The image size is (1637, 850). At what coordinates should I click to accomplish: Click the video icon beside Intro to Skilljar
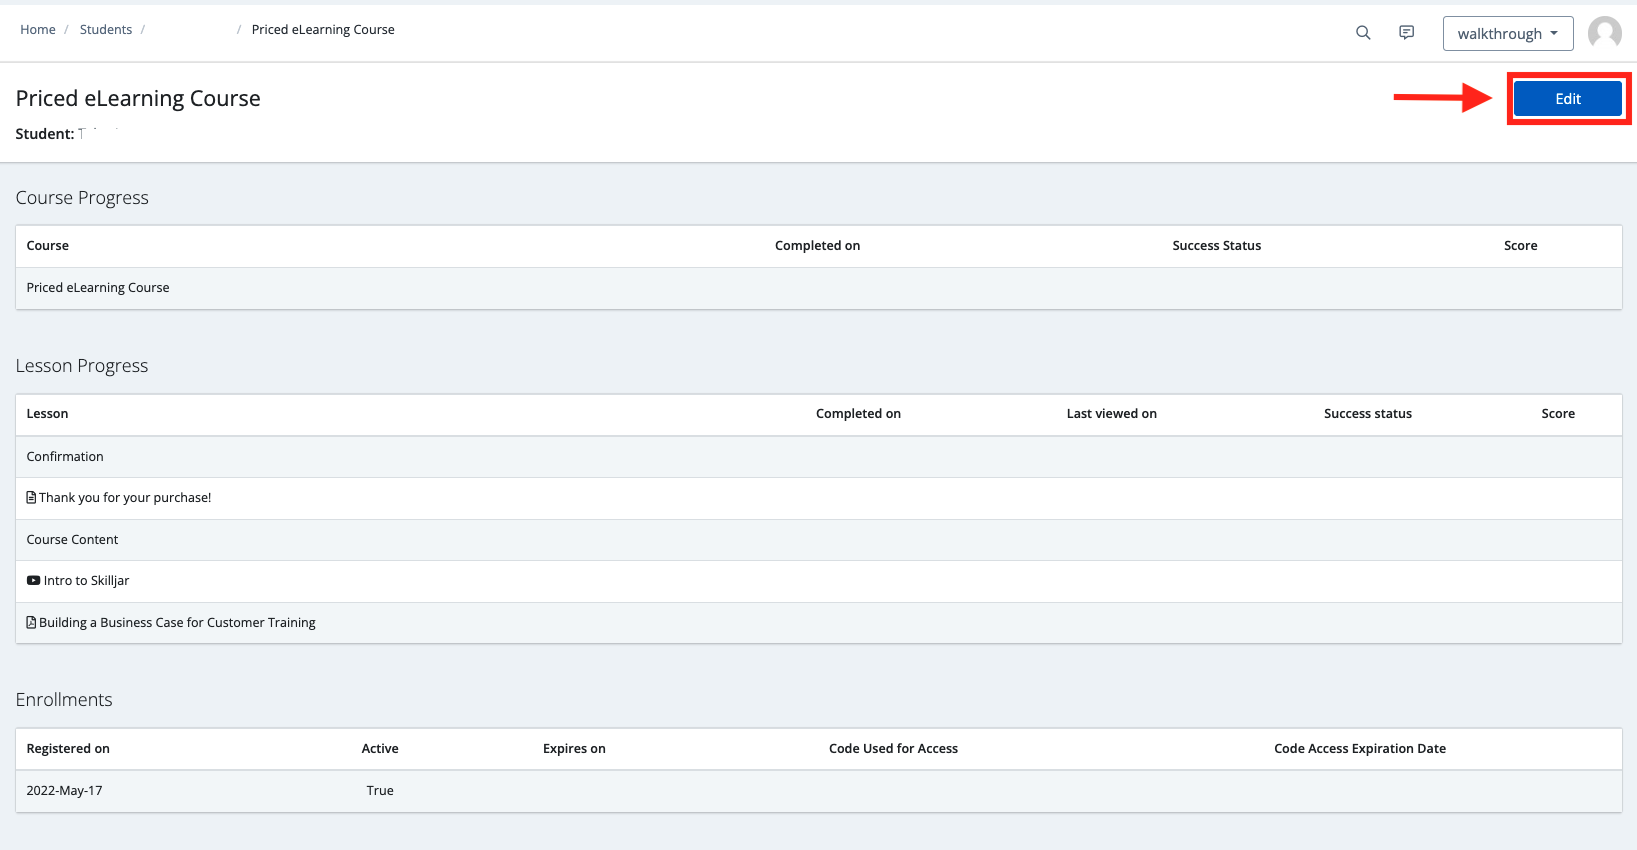(x=33, y=581)
